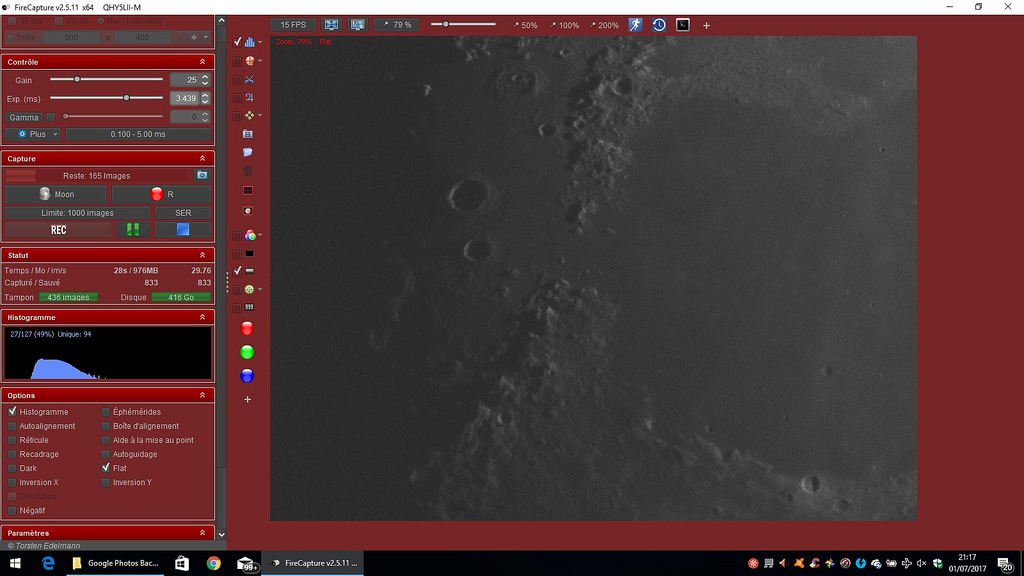
Task: Click the camera snapshot icon in Capture panel
Action: coord(202,175)
